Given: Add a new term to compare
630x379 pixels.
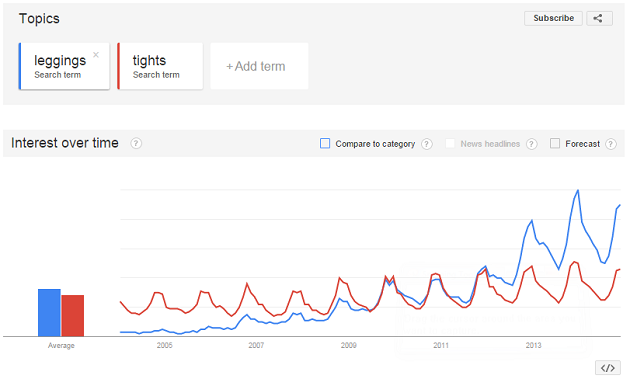Looking at the screenshot, I should [259, 66].
